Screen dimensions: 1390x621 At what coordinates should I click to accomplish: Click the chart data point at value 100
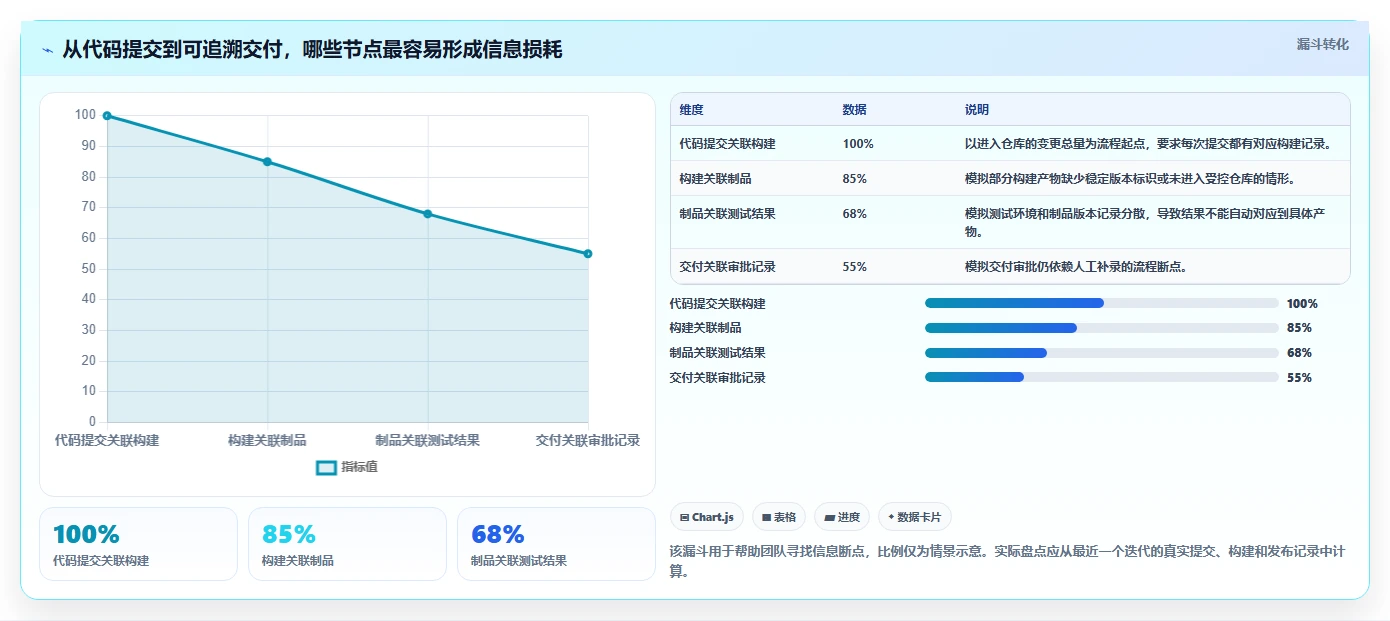(x=107, y=116)
